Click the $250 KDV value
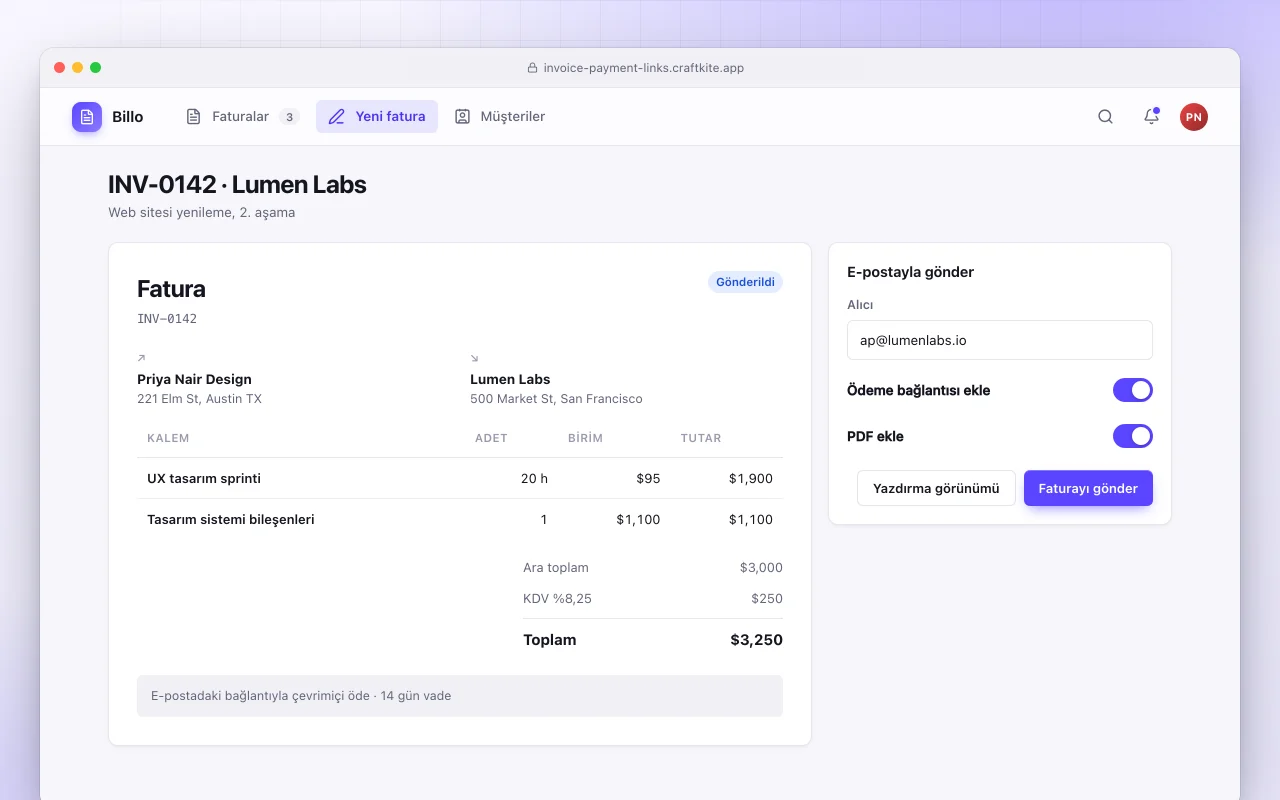Image resolution: width=1280 pixels, height=800 pixels. [767, 598]
